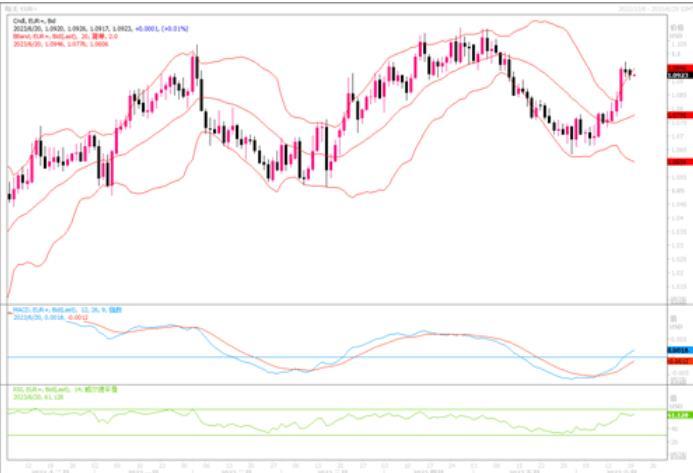Click the lower green RSI threshold line
This screenshot has width=693, height=473.
coord(300,435)
